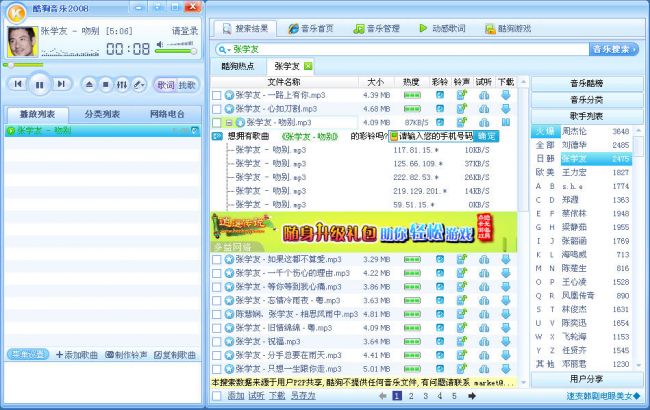Image resolution: width=650 pixels, height=410 pixels.
Task: Check the box for 一千个伤心的理由.mp3
Action: point(216,273)
